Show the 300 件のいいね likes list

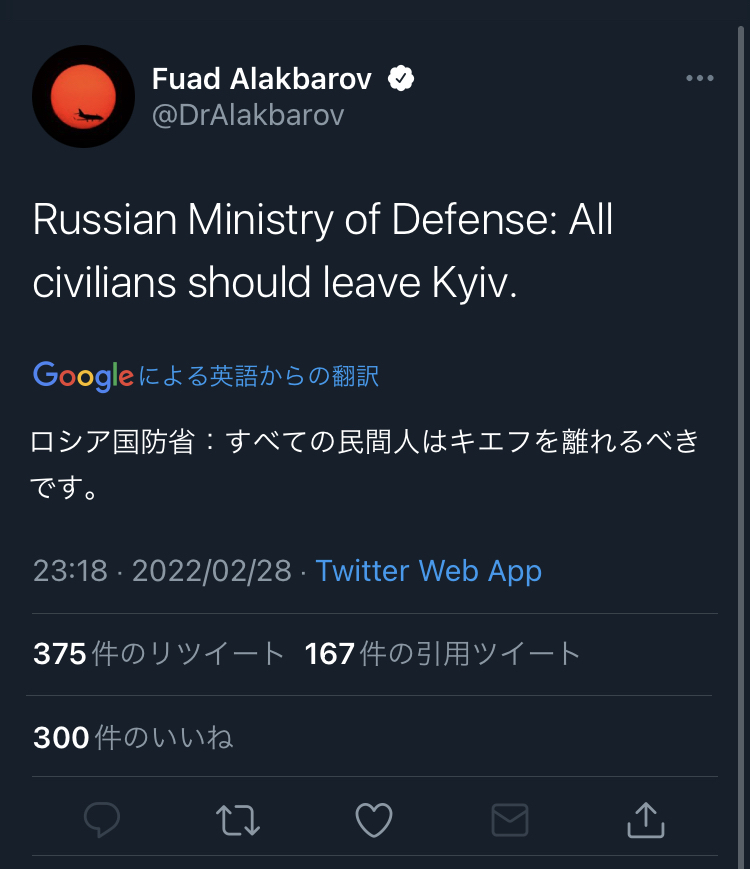pyautogui.click(x=133, y=738)
